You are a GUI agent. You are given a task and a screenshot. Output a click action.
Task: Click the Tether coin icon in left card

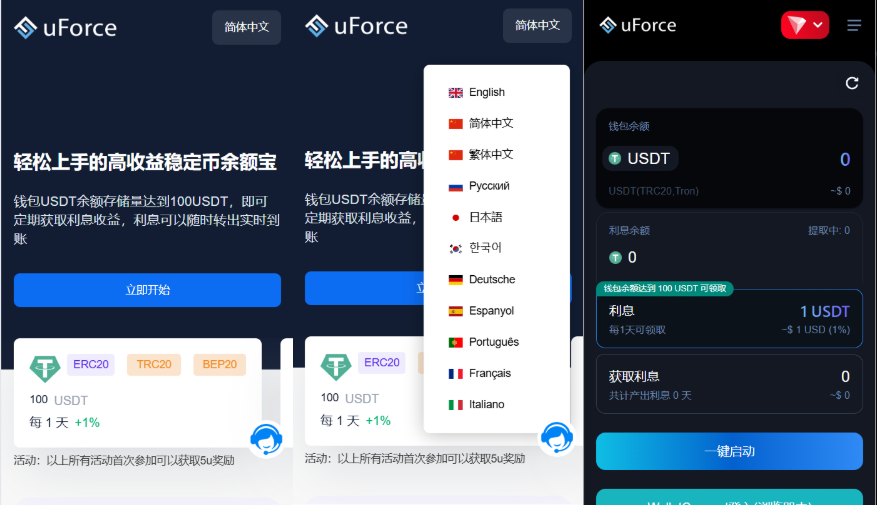45,368
